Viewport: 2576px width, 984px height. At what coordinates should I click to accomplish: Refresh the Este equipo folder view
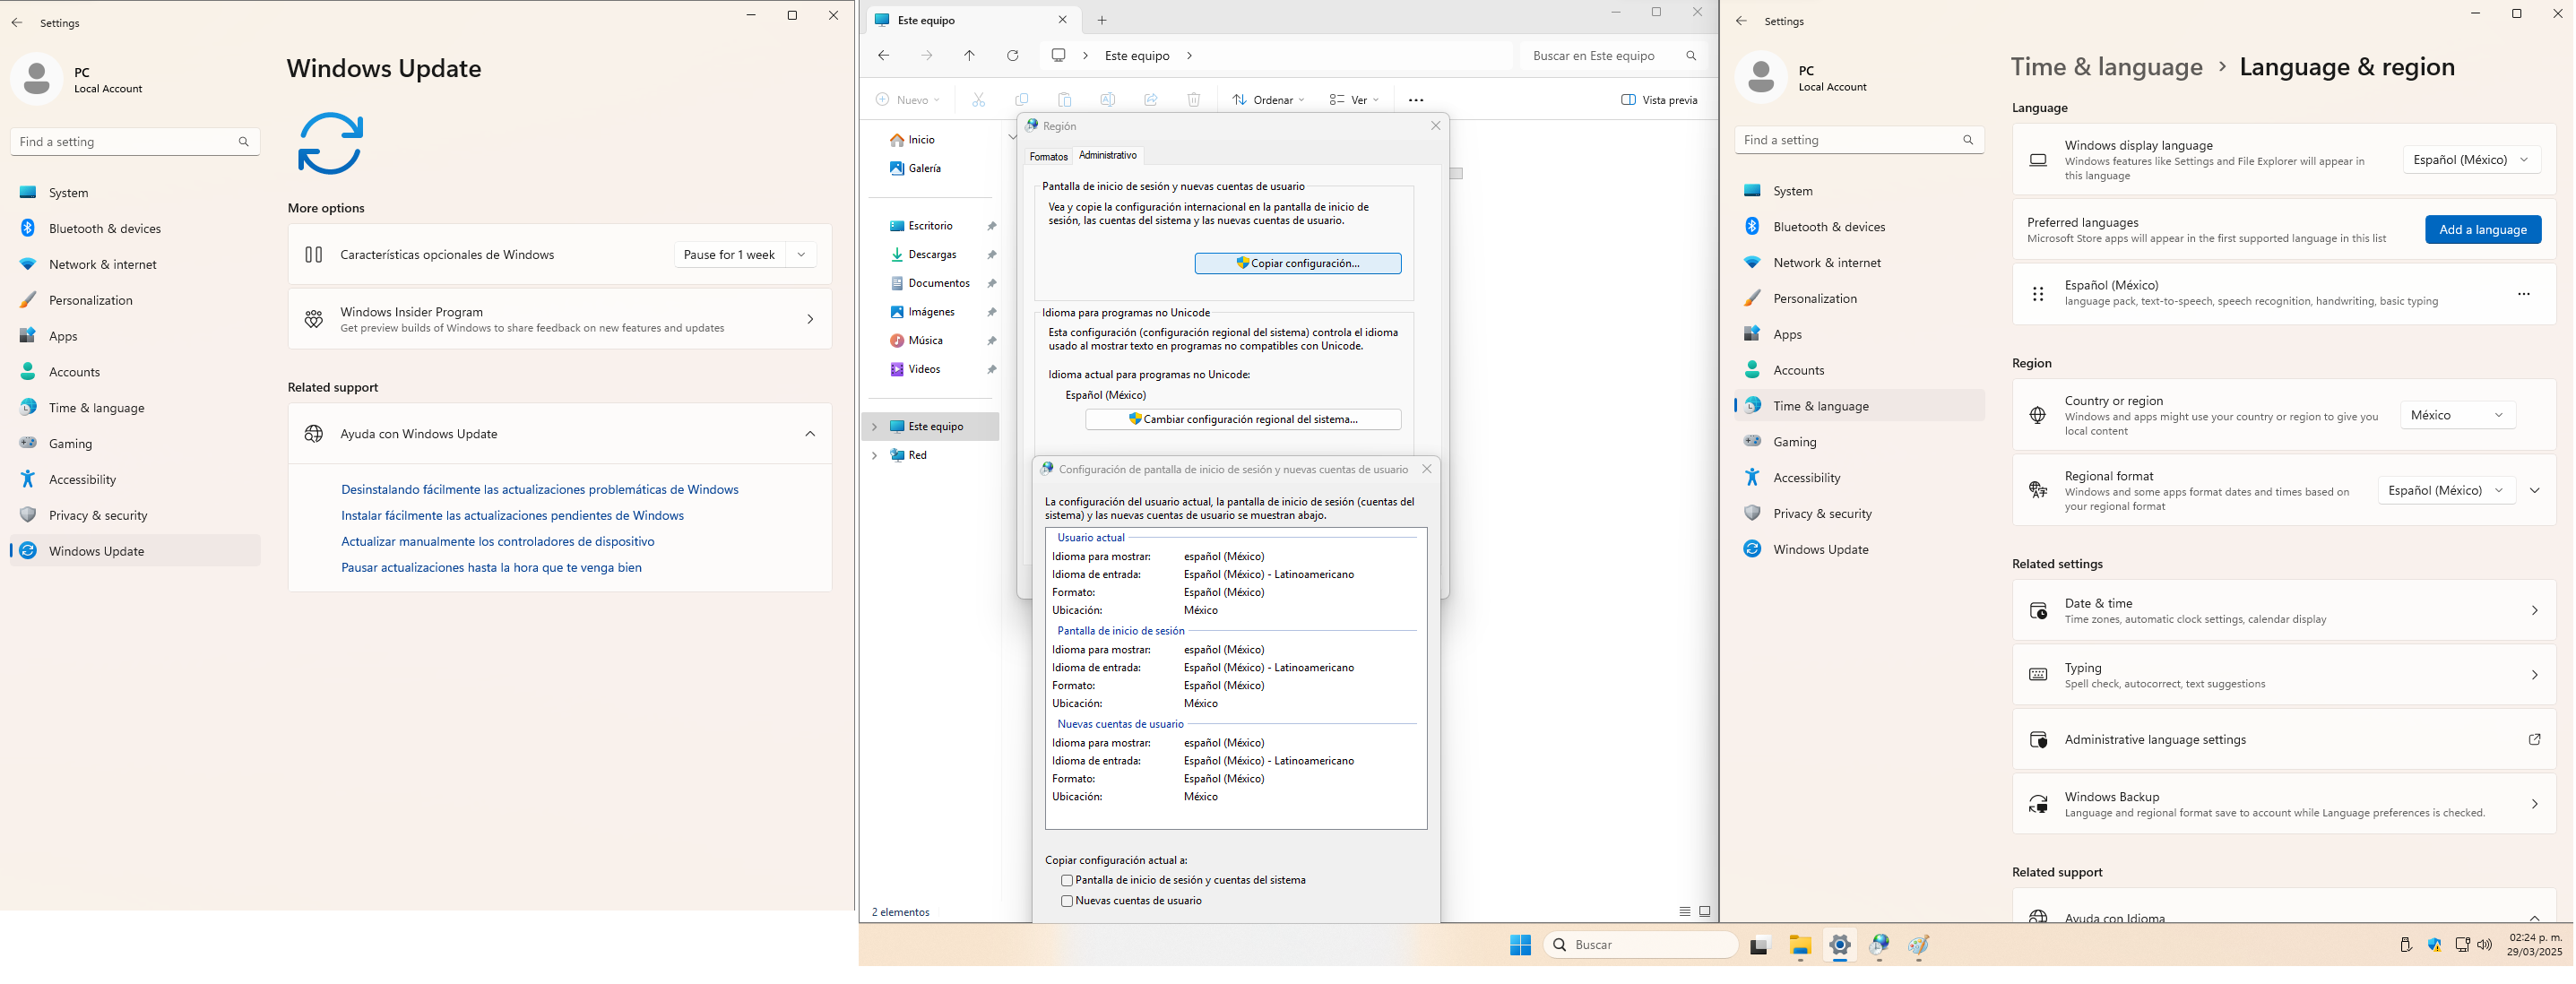click(x=1013, y=56)
